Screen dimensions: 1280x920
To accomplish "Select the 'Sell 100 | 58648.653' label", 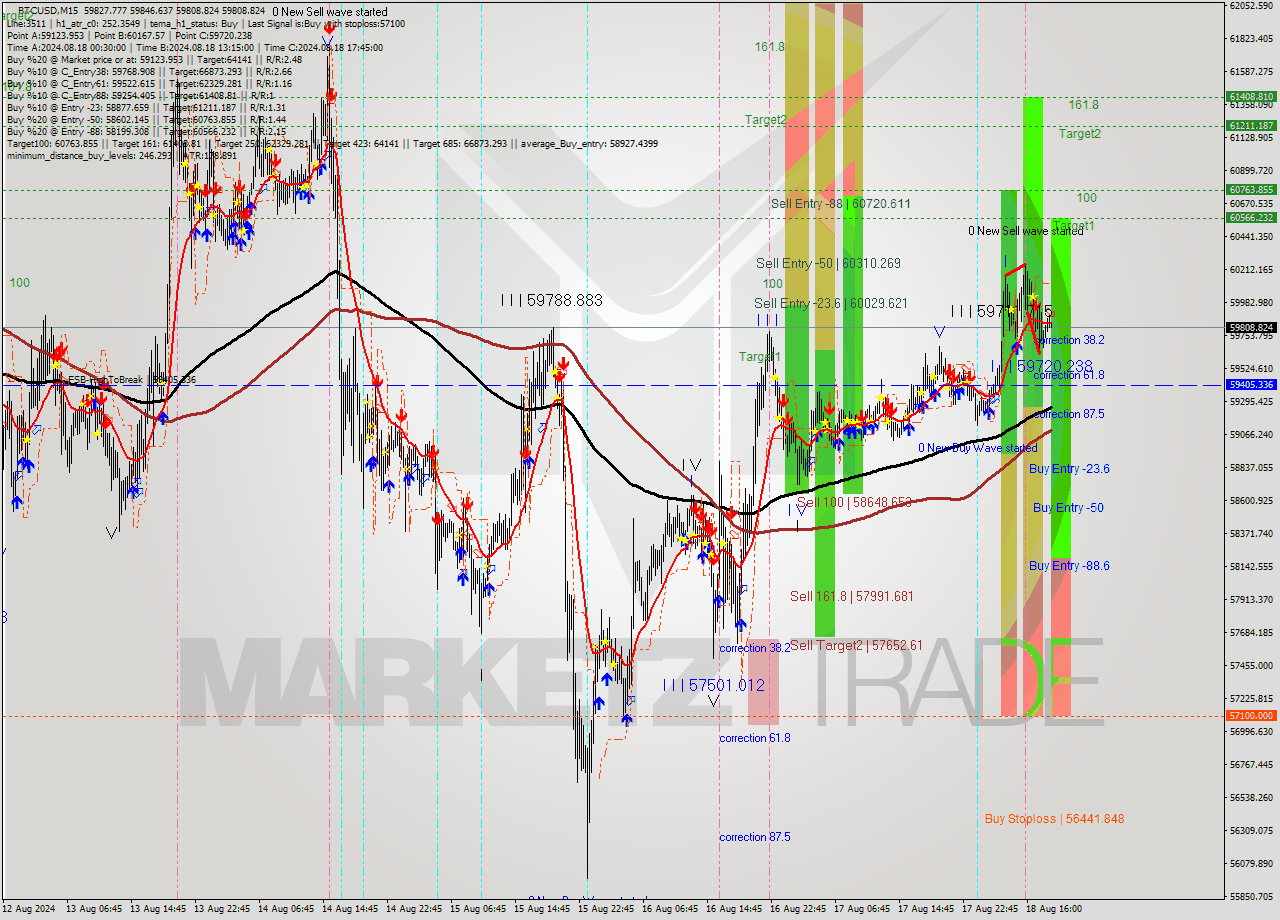I will click(x=854, y=502).
